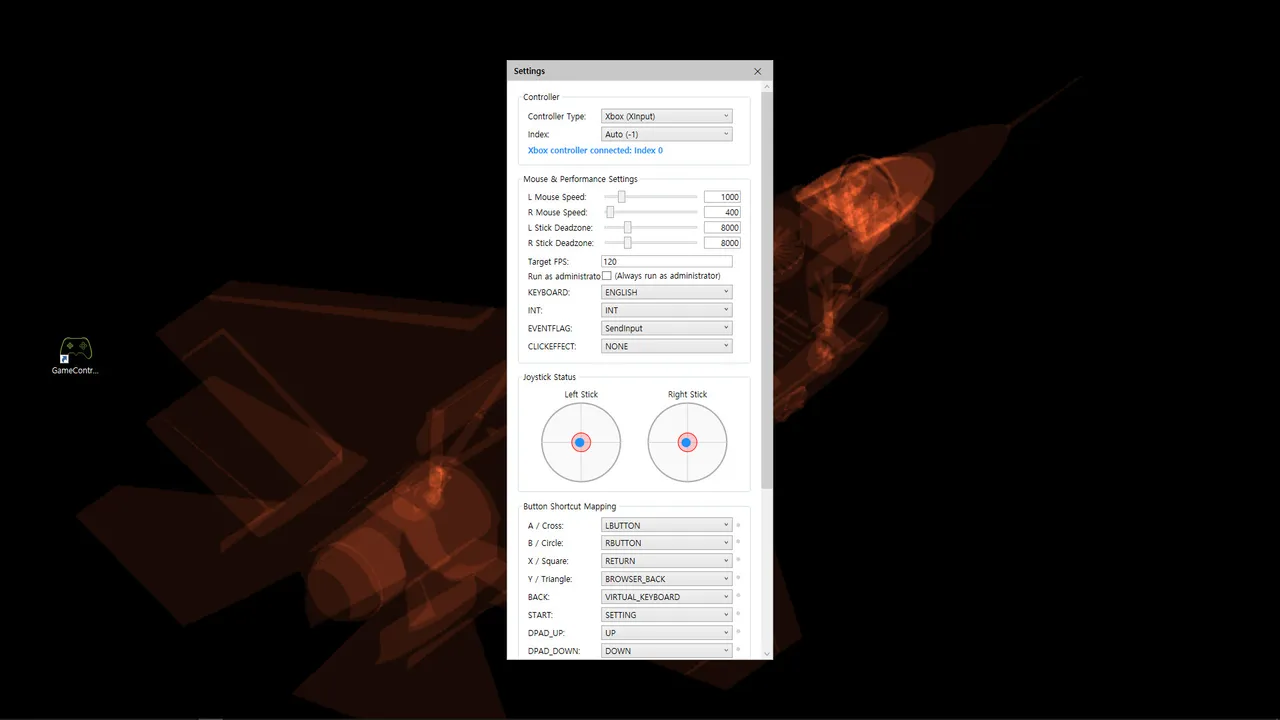Click the Left Stick joystick indicator circle
This screenshot has width=1280, height=720.
[581, 442]
